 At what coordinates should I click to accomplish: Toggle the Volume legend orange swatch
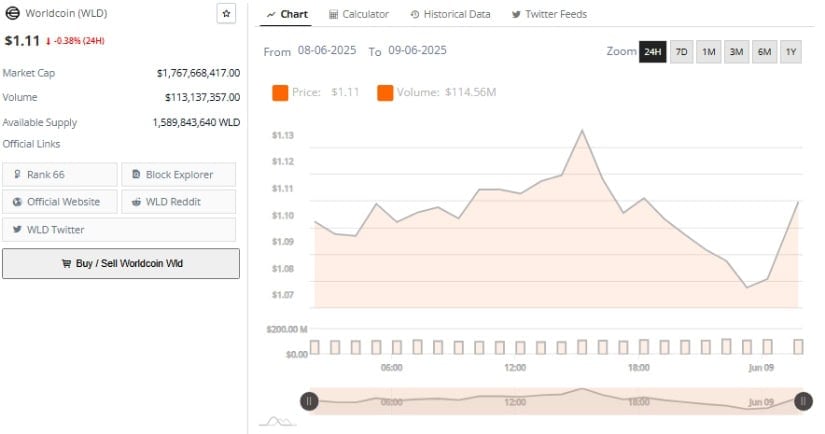[385, 93]
